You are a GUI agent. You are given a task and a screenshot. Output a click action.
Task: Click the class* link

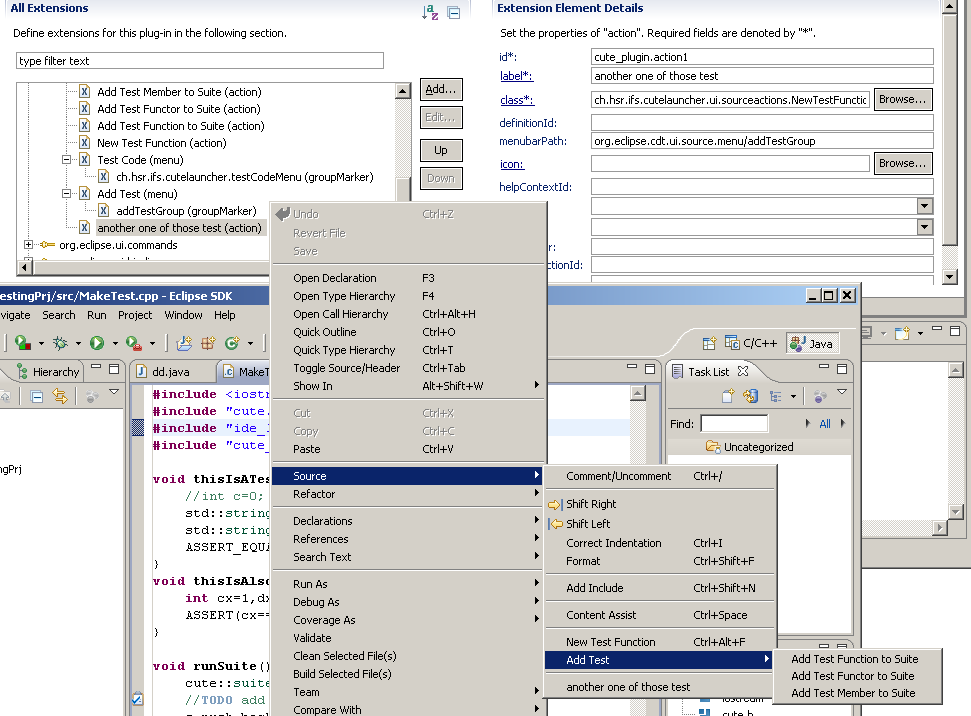(x=516, y=100)
